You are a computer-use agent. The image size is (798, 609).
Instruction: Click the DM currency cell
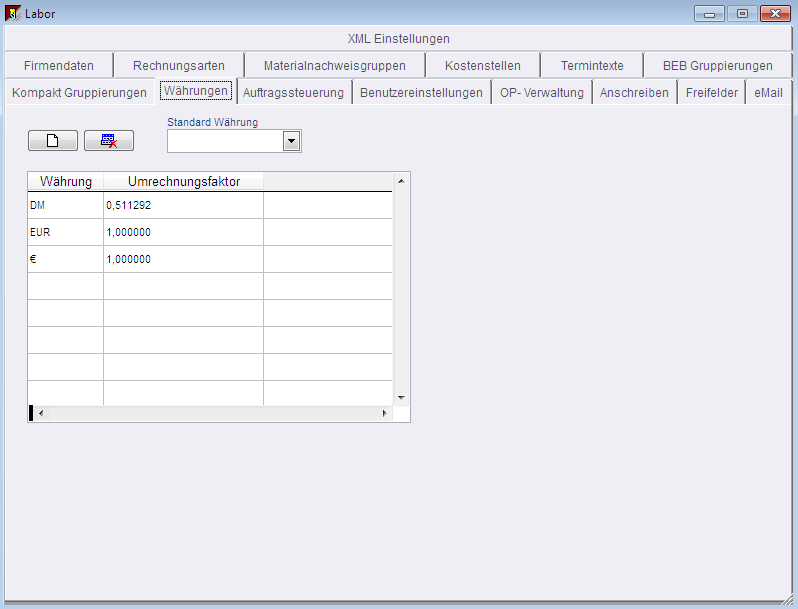65,205
